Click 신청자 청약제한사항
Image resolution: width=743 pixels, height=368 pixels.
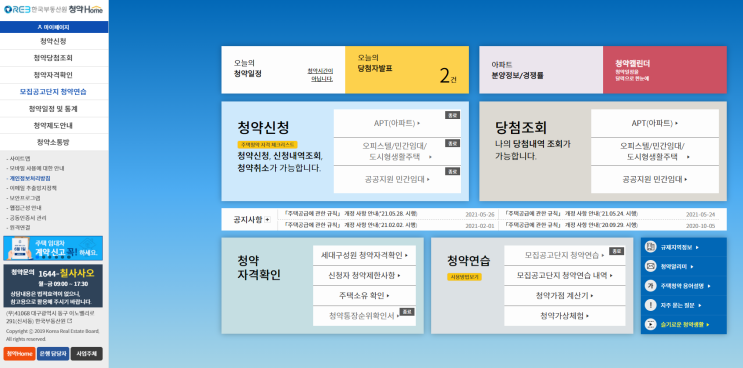364,275
